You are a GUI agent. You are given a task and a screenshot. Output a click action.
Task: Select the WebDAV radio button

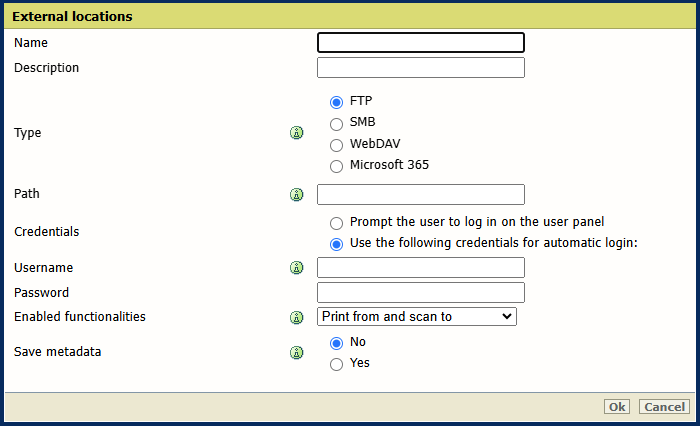336,144
